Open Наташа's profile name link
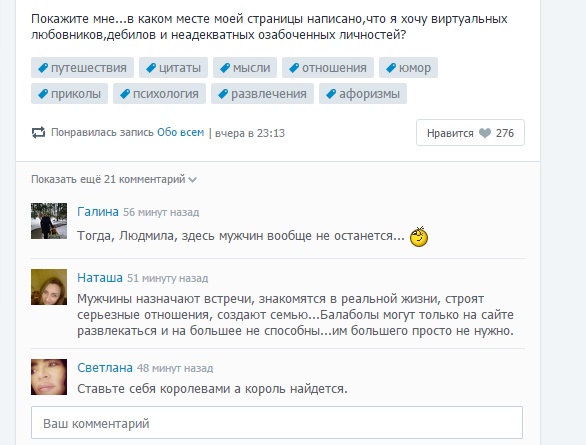This screenshot has width=586, height=445. tap(100, 278)
